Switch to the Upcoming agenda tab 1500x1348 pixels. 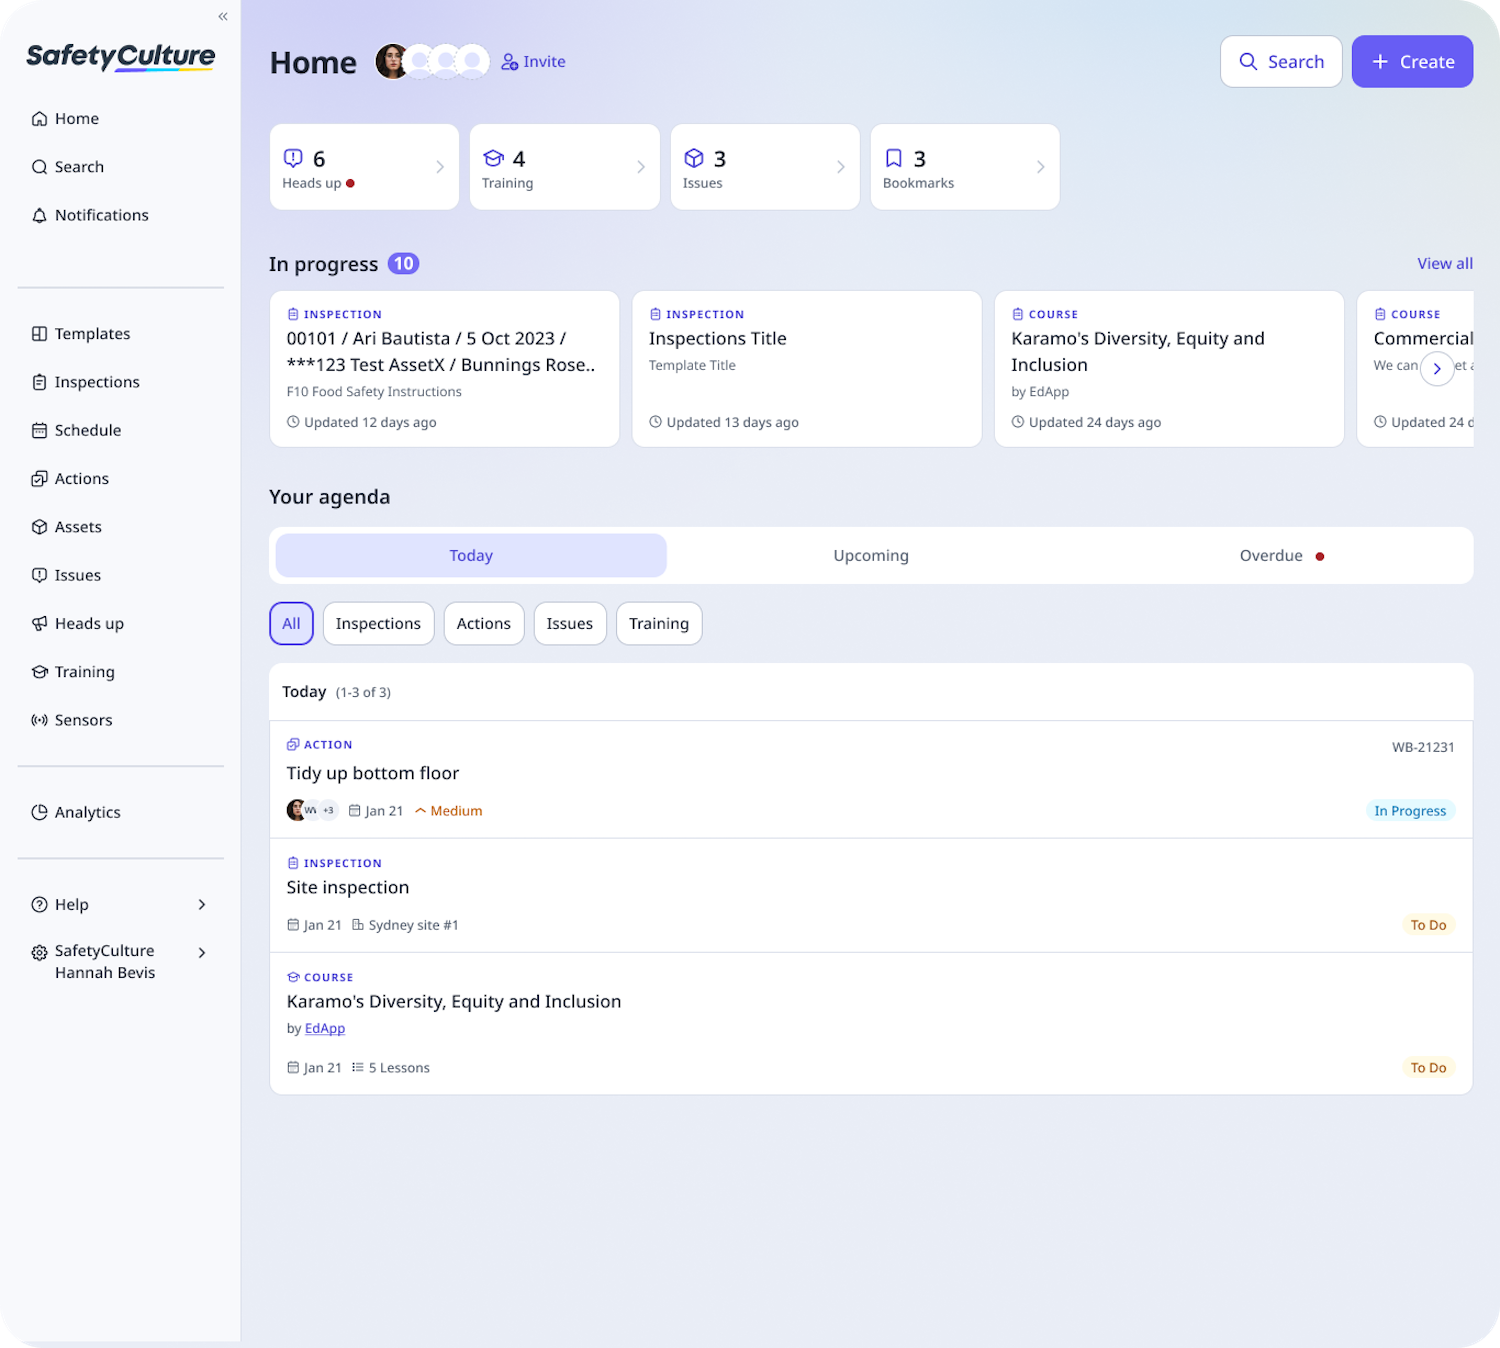[871, 555]
